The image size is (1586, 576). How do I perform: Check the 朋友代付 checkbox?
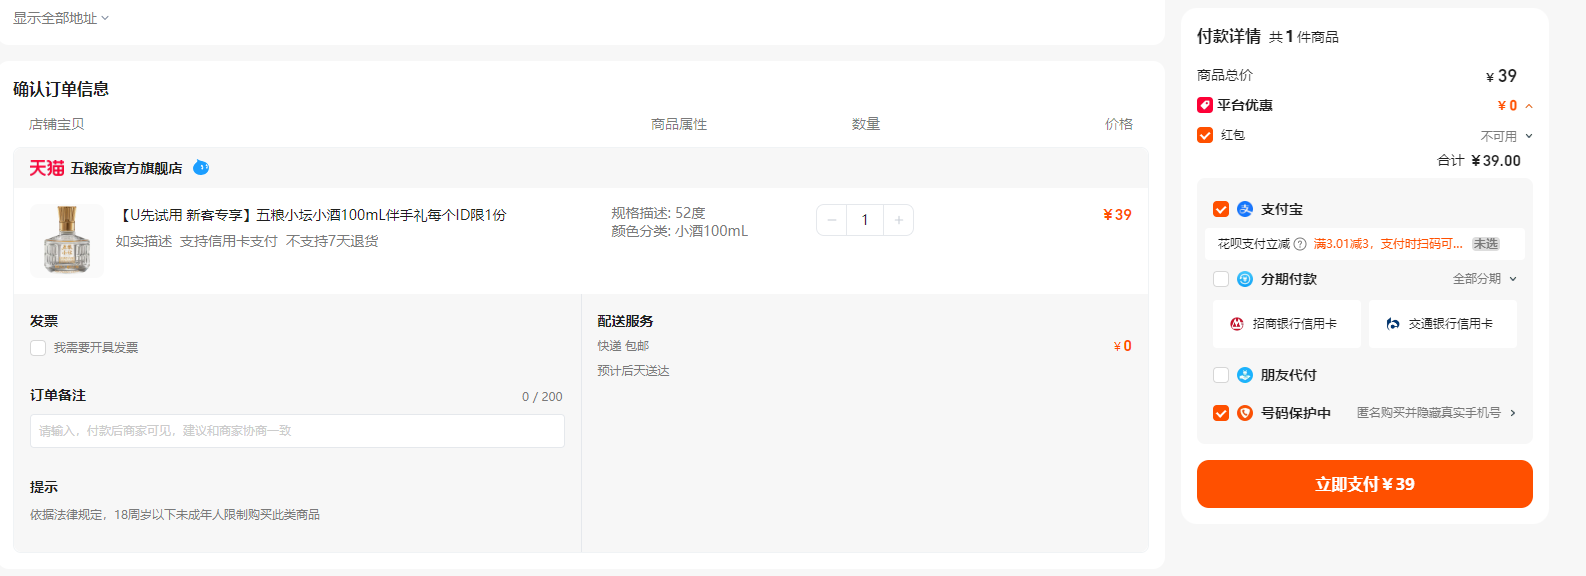1221,375
